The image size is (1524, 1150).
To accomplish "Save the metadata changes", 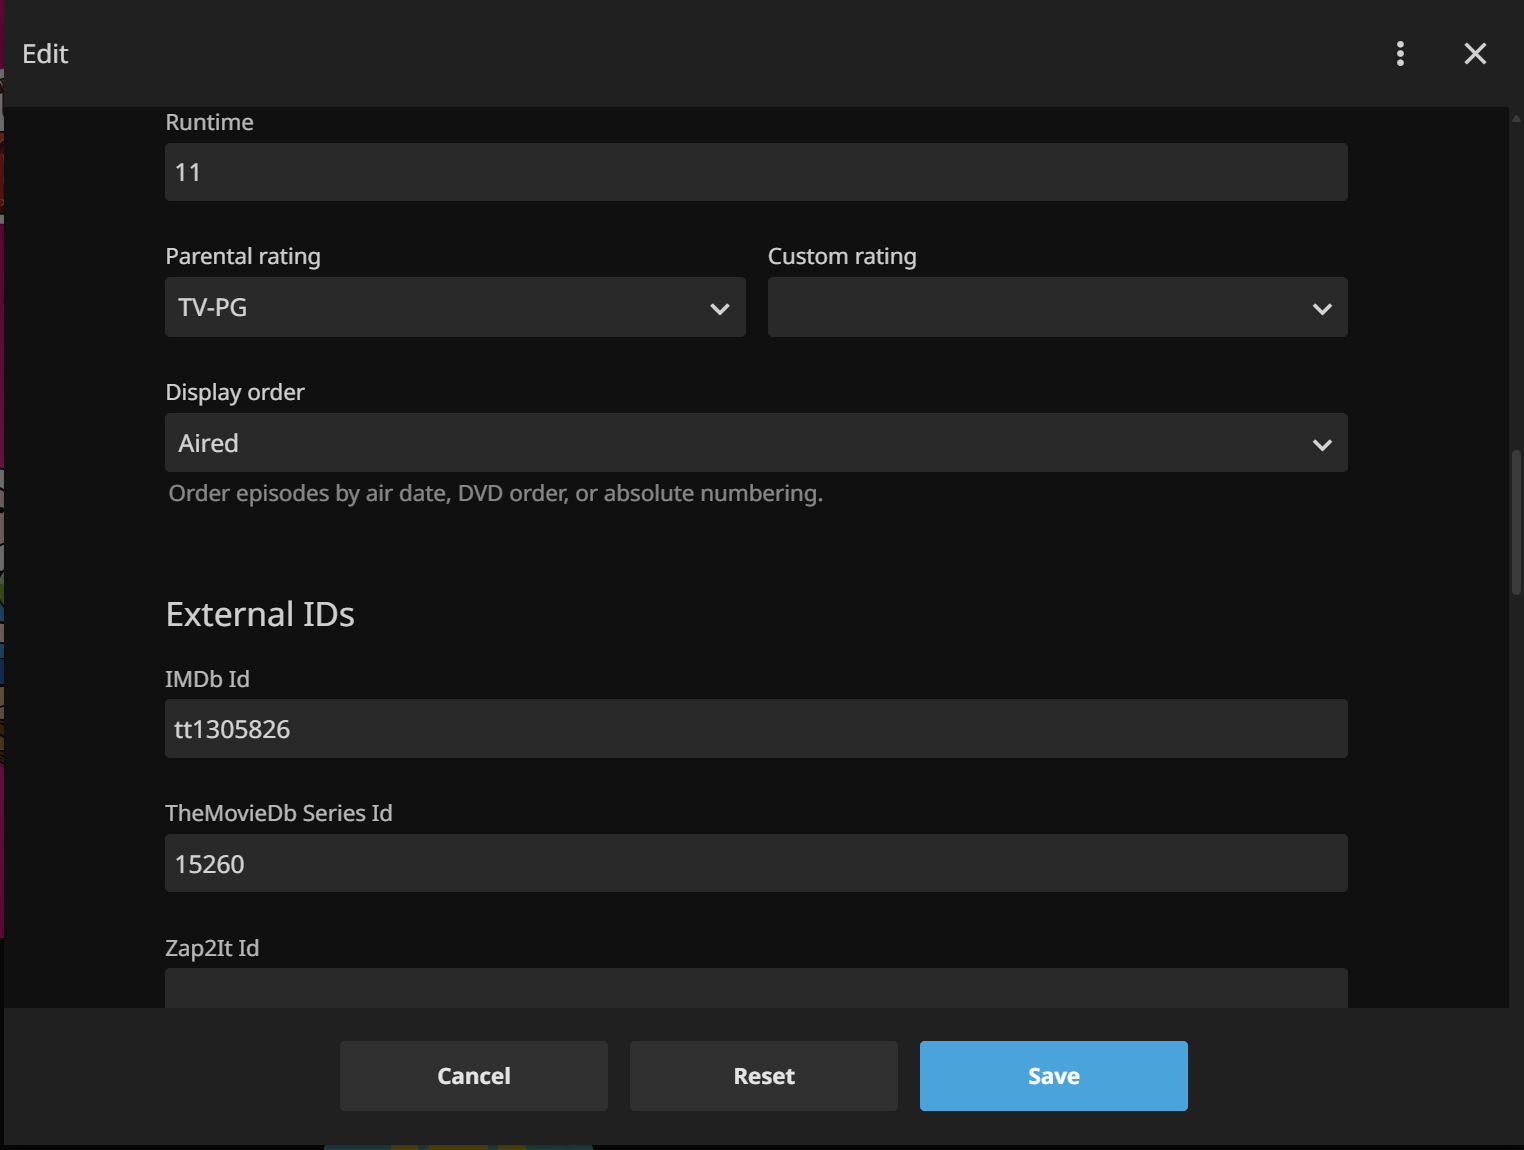I will pos(1053,1076).
